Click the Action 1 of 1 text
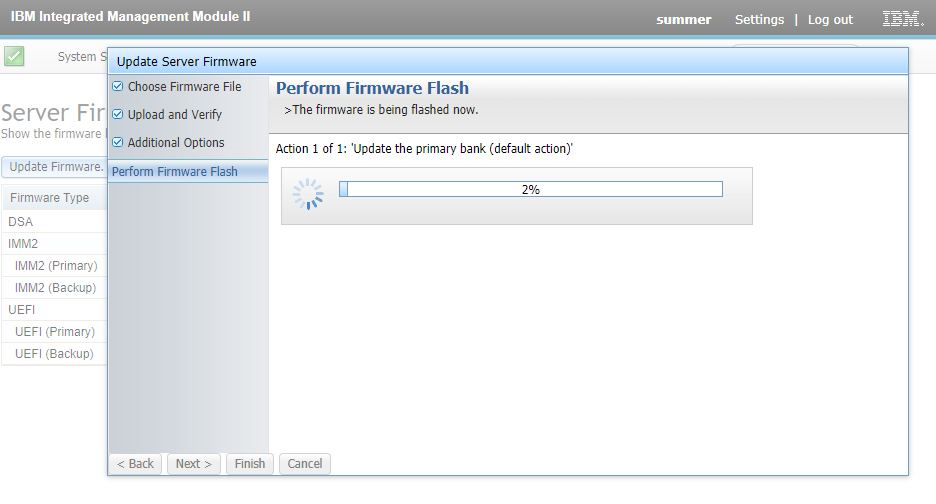Image resolution: width=936 pixels, height=504 pixels. [424, 149]
